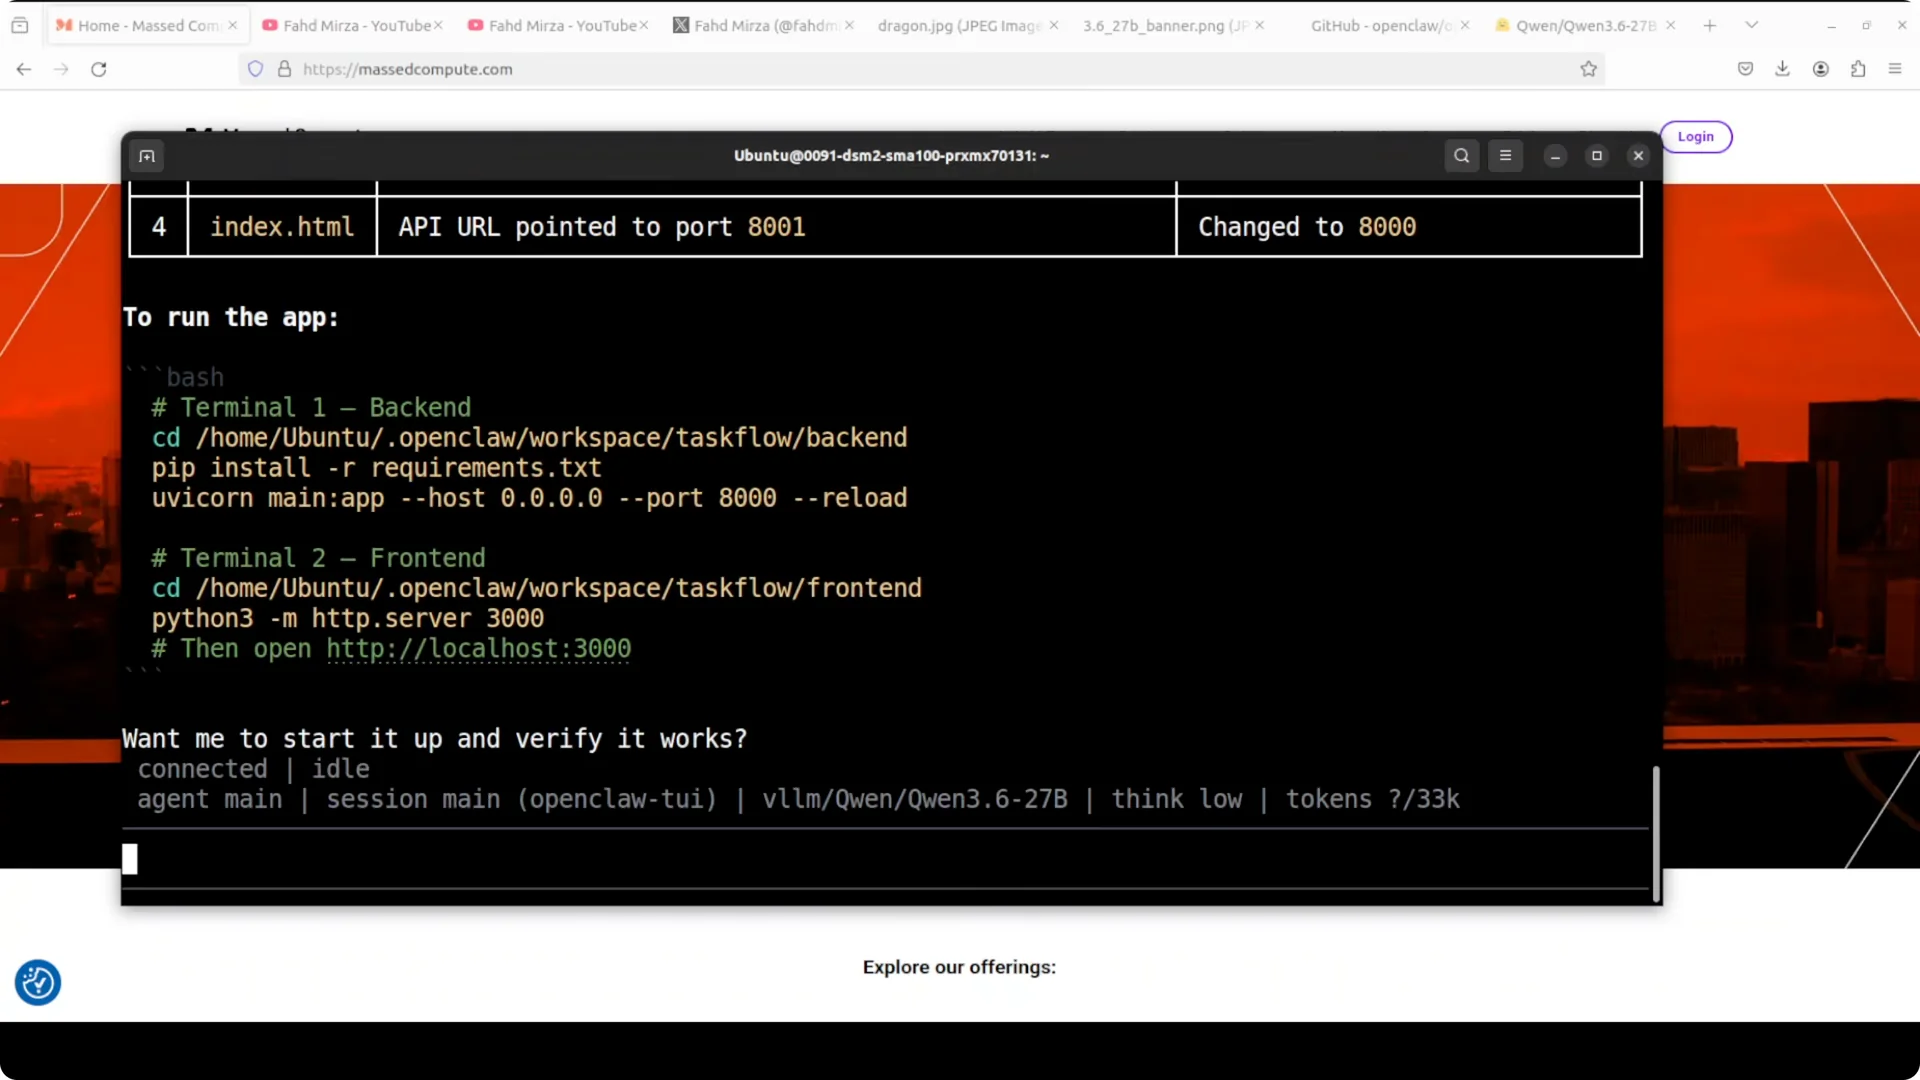
Task: Switch to Qwen/Qwen3.6-27B tab
Action: 1585,26
